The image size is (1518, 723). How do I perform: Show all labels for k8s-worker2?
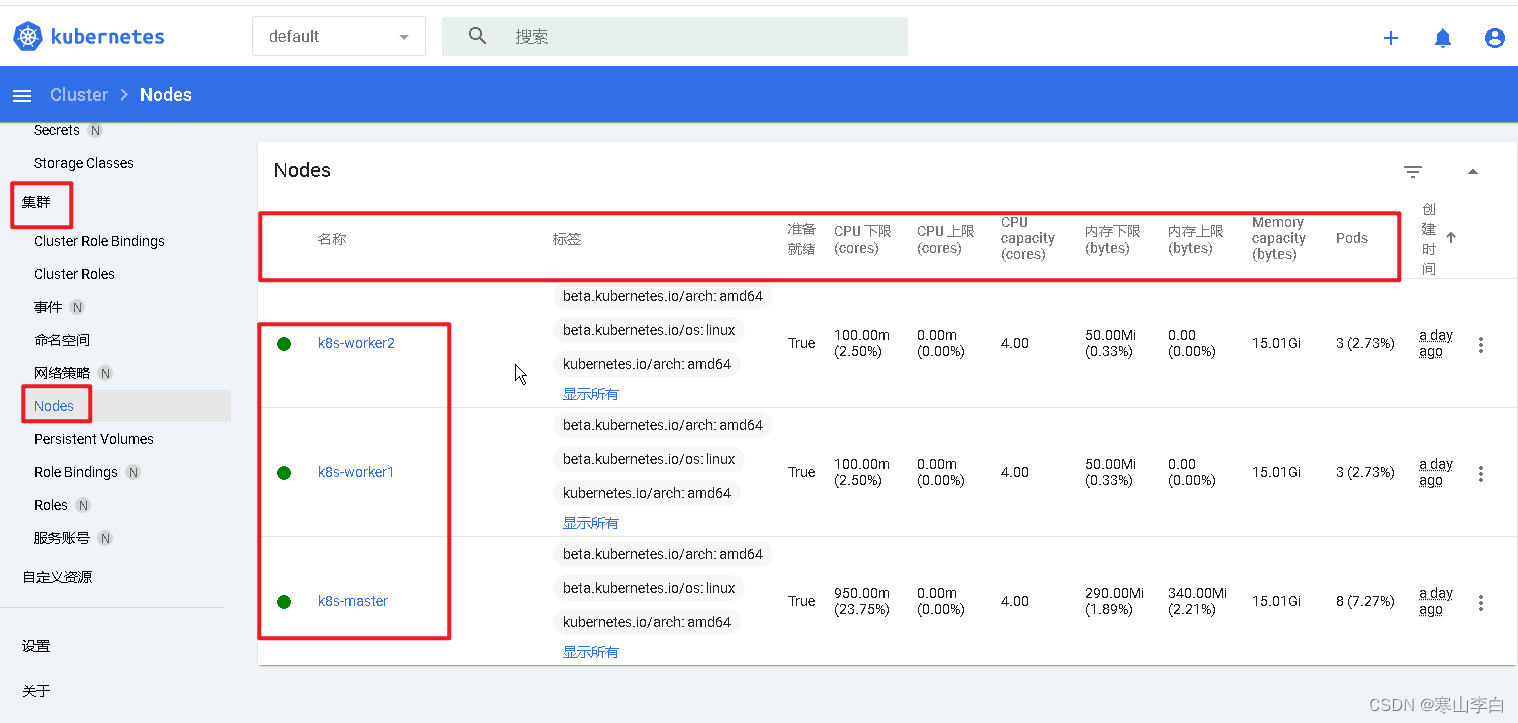tap(590, 394)
